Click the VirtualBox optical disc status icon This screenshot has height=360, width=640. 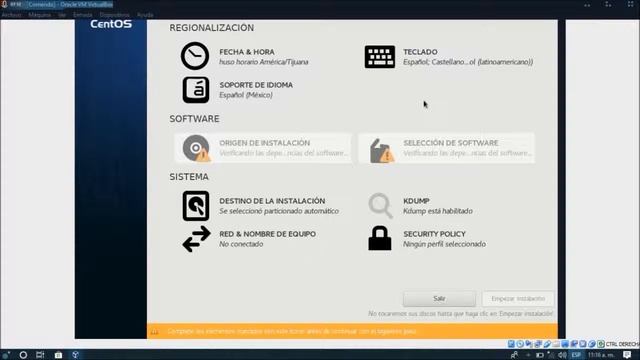(x=520, y=344)
